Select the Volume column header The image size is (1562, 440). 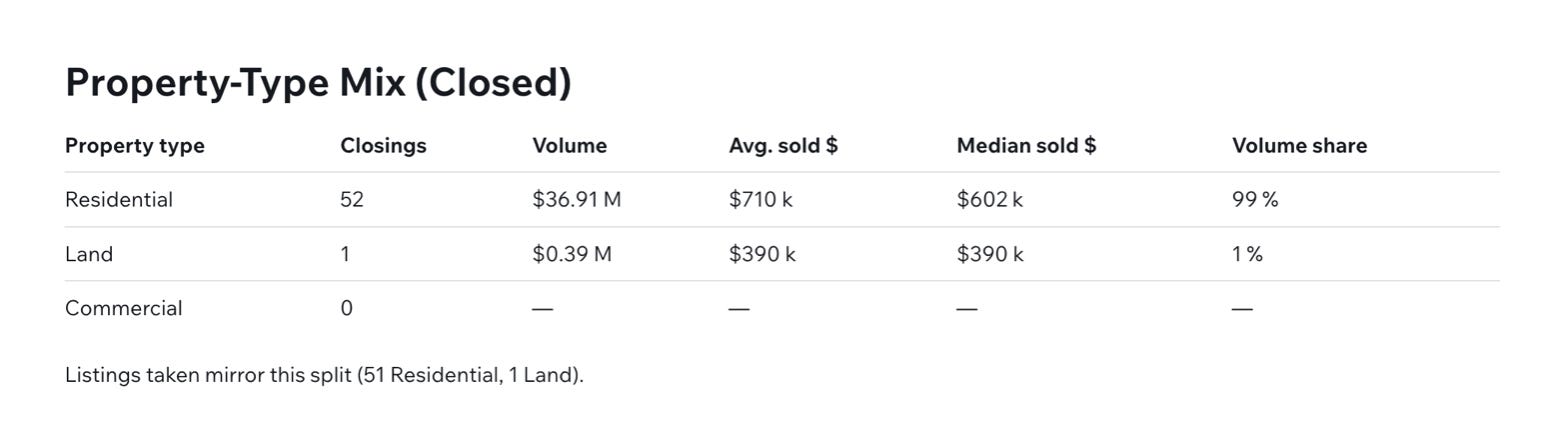(569, 146)
